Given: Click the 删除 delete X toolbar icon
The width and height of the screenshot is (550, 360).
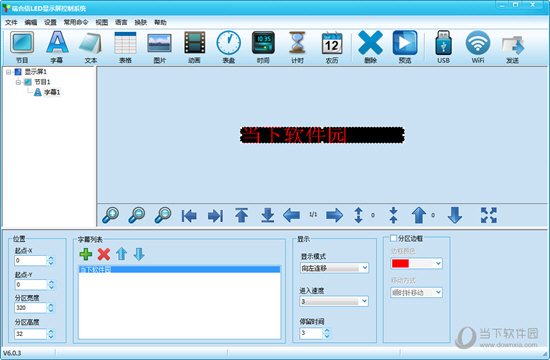Looking at the screenshot, I should tap(370, 47).
